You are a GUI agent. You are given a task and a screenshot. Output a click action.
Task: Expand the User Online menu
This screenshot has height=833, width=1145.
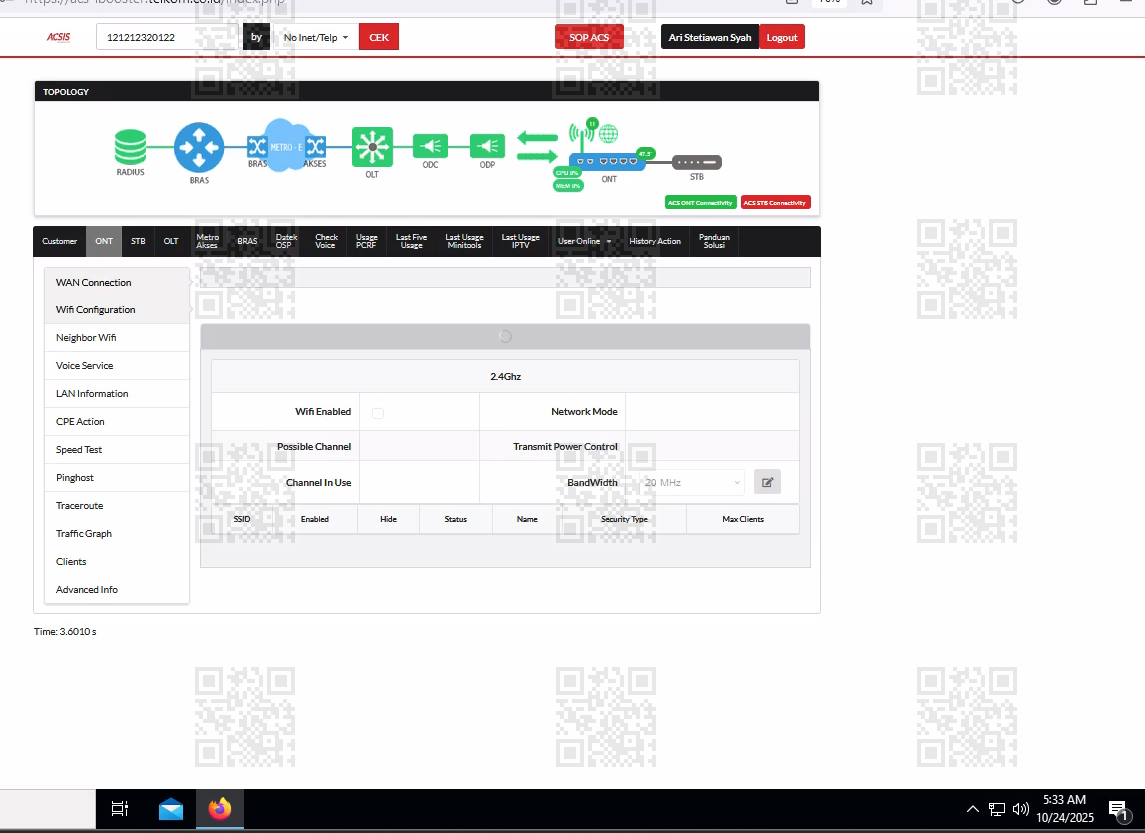click(584, 242)
